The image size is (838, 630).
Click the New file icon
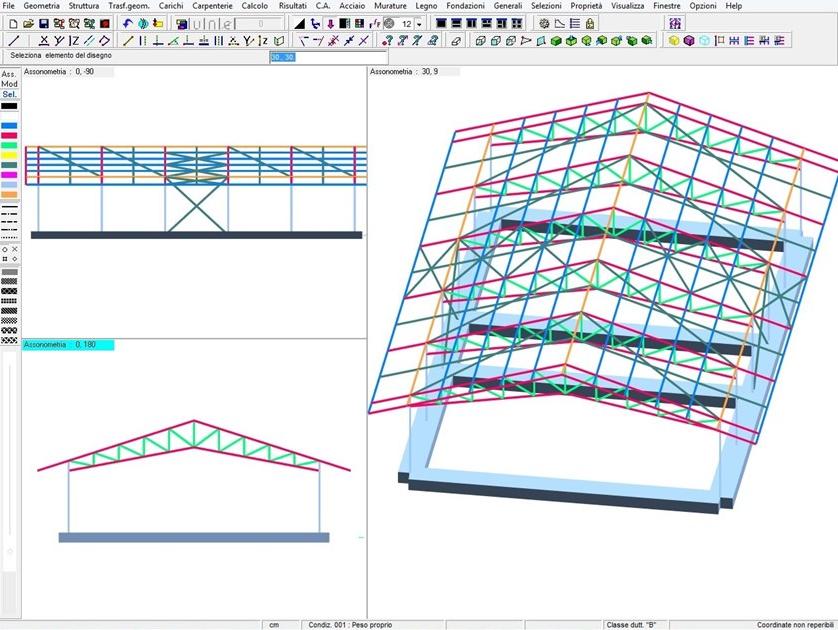(x=13, y=23)
